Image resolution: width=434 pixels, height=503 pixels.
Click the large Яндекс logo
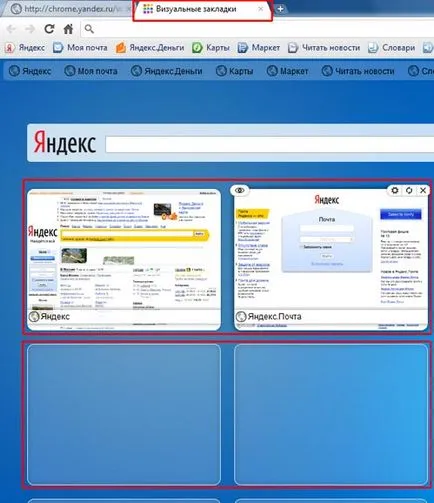tap(65, 143)
